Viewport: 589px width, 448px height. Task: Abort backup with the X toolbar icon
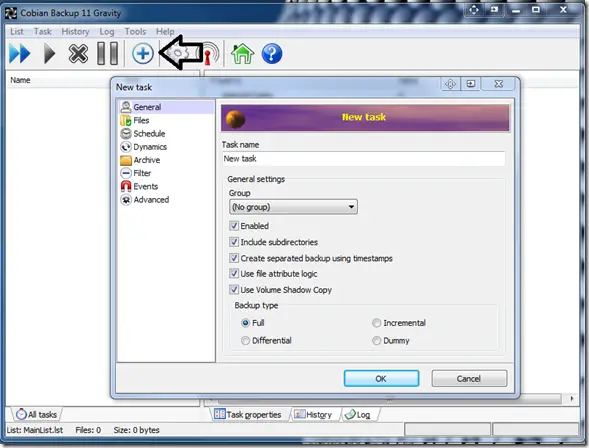[x=78, y=54]
